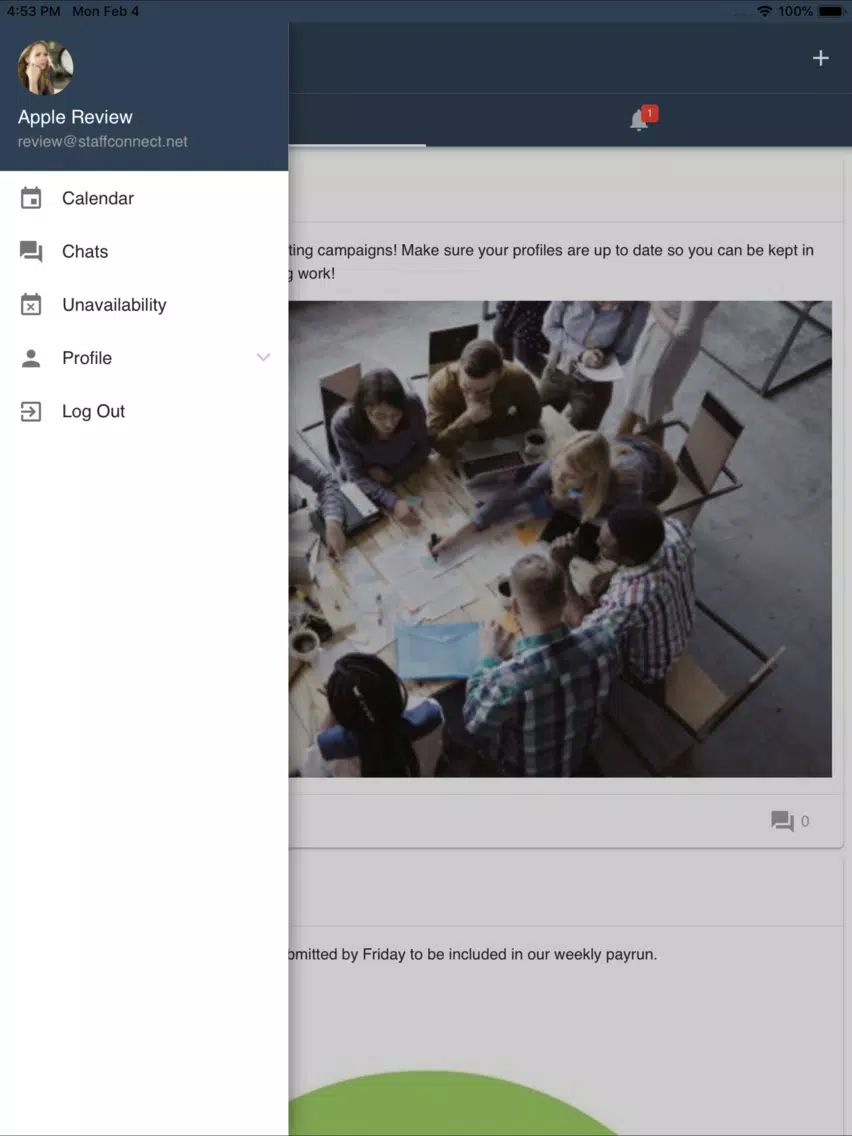Click the Unavailability calendar-x icon
This screenshot has width=852, height=1136.
coord(30,304)
